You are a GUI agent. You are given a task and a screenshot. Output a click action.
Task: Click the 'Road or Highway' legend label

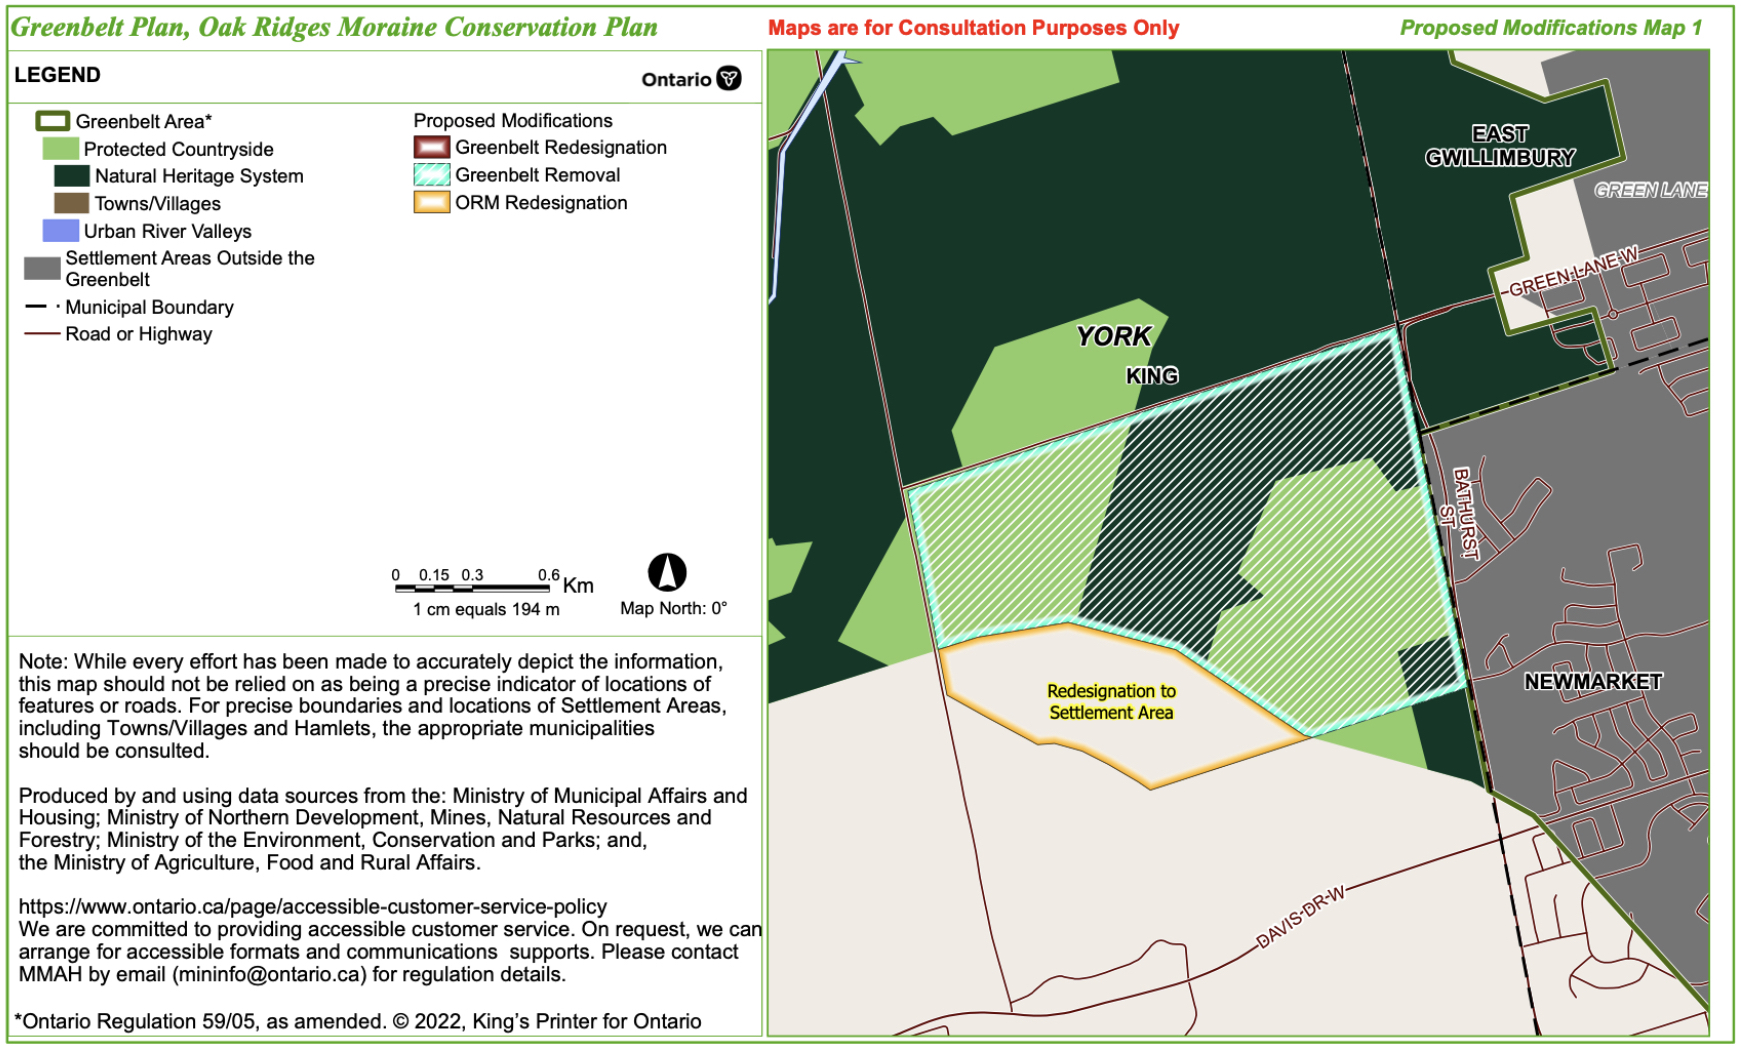pyautogui.click(x=139, y=334)
